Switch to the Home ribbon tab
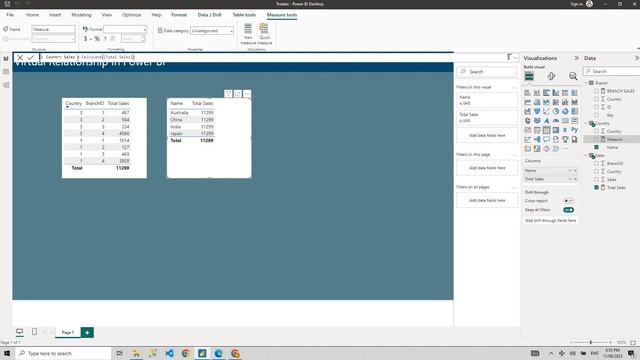640x360 pixels. [x=32, y=15]
